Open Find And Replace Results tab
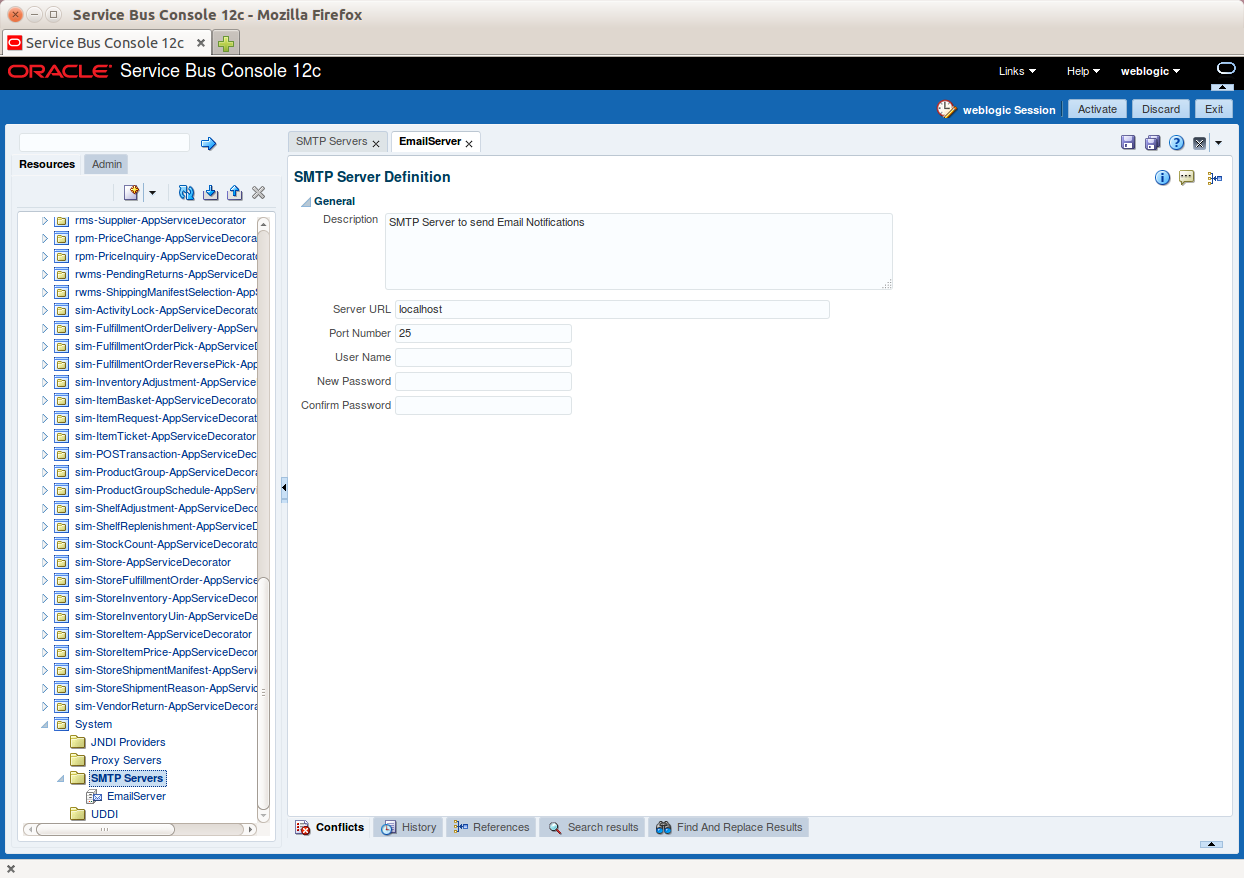This screenshot has height=878, width=1244. [729, 827]
